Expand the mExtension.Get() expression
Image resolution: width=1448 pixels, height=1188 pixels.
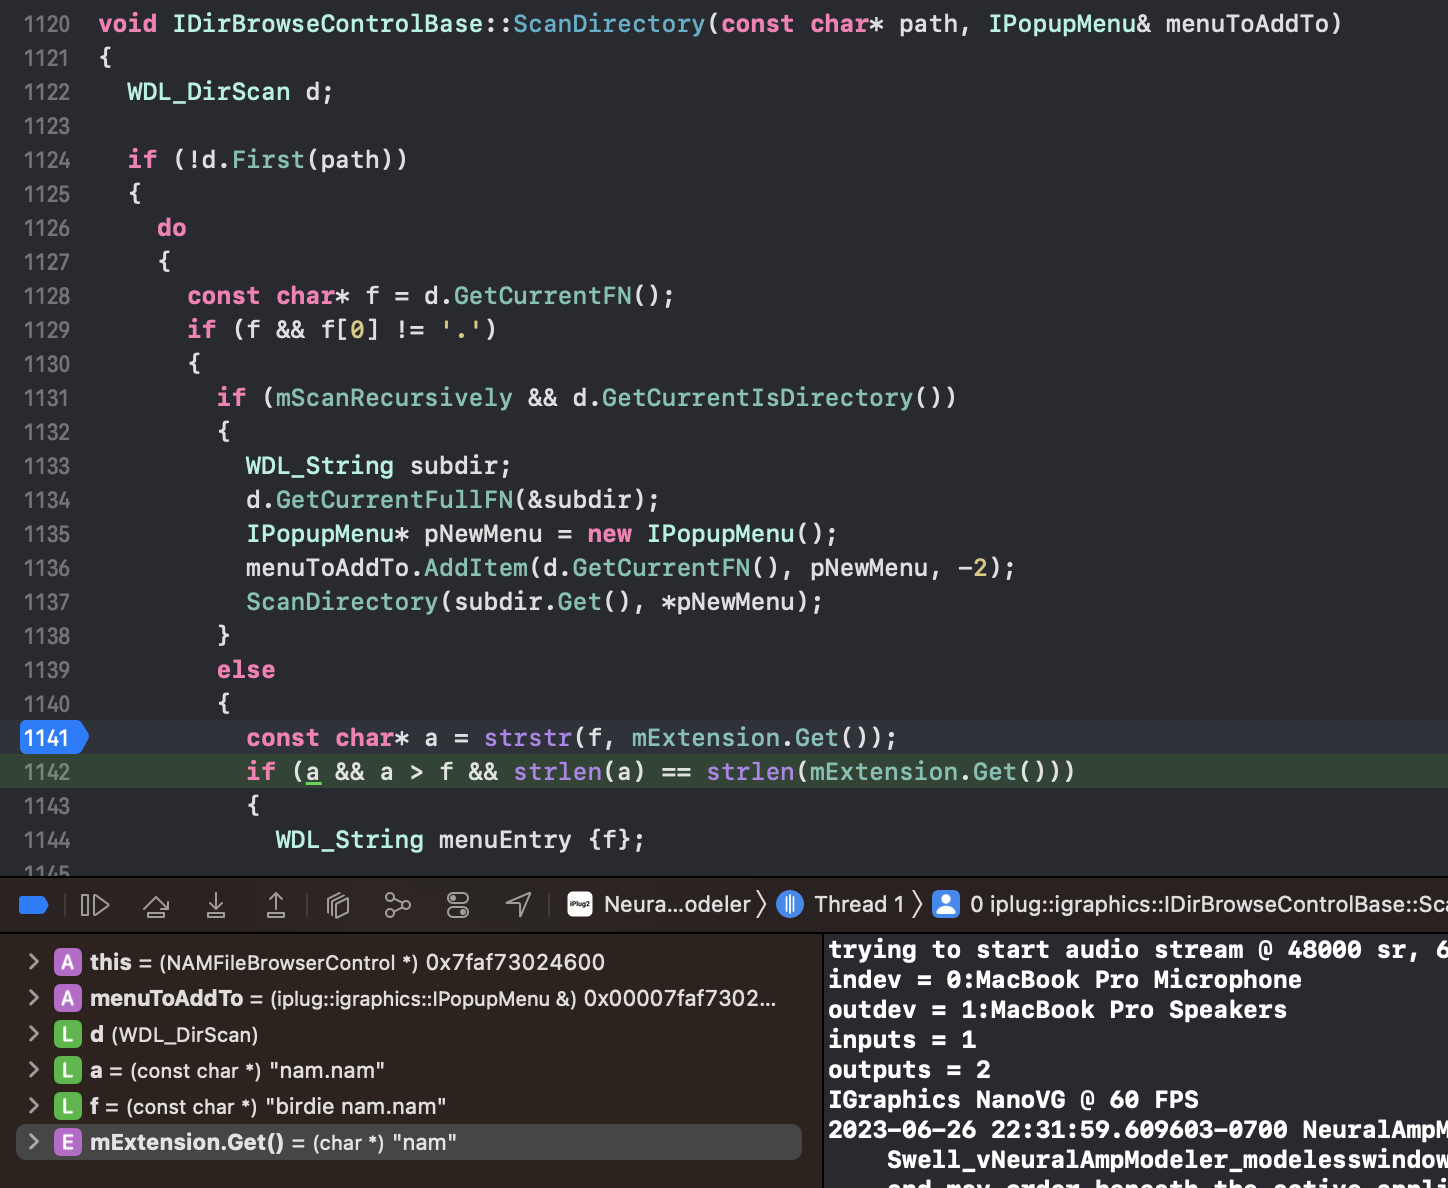(x=33, y=1142)
